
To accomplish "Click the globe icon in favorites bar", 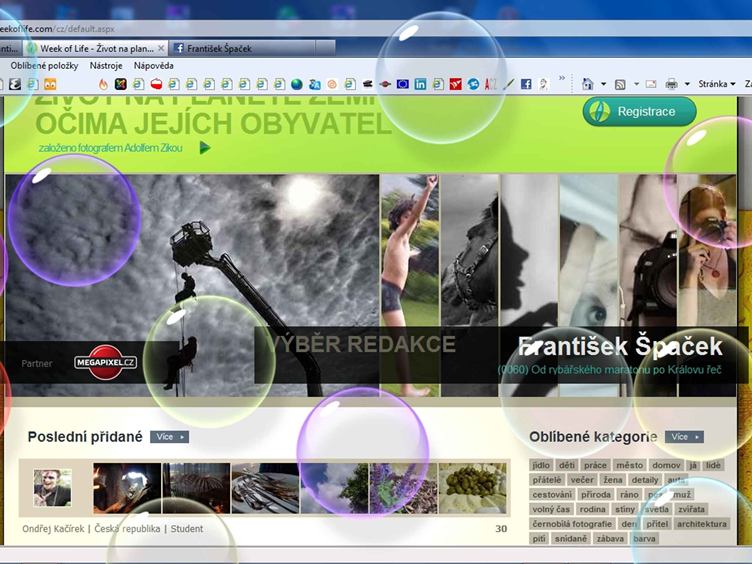I will tap(297, 84).
